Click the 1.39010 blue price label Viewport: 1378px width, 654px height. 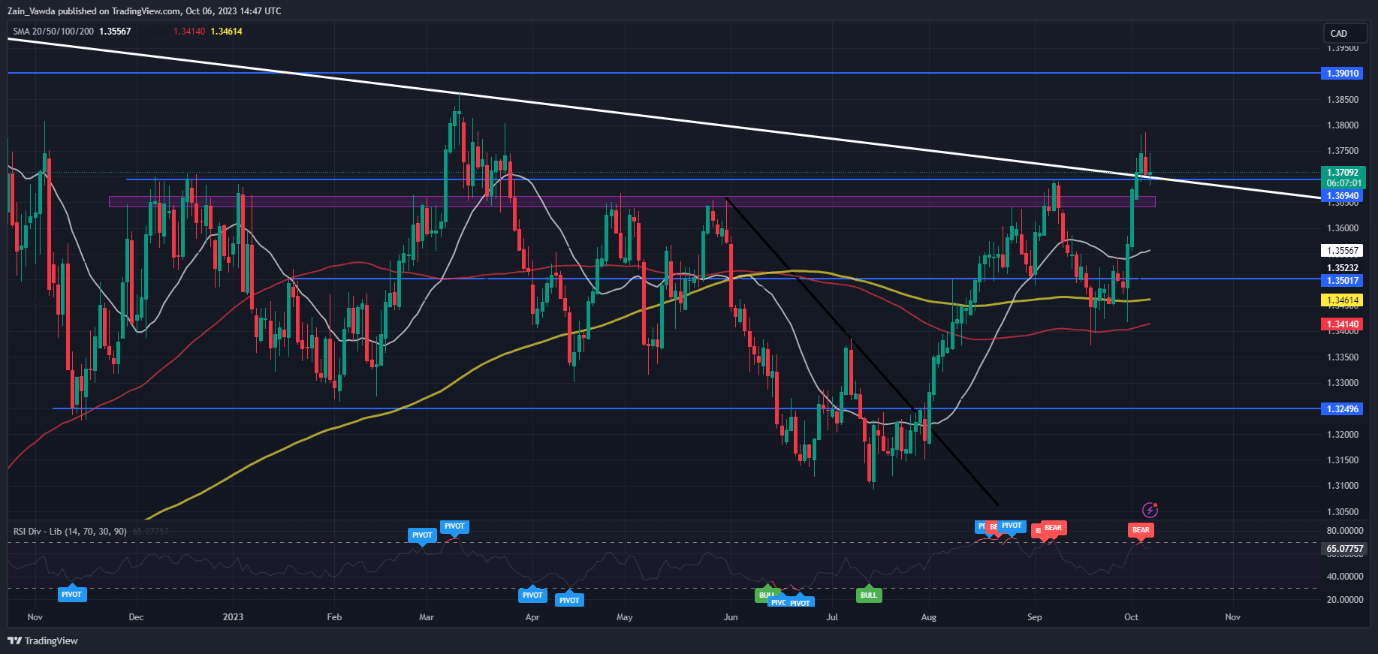tap(1342, 74)
